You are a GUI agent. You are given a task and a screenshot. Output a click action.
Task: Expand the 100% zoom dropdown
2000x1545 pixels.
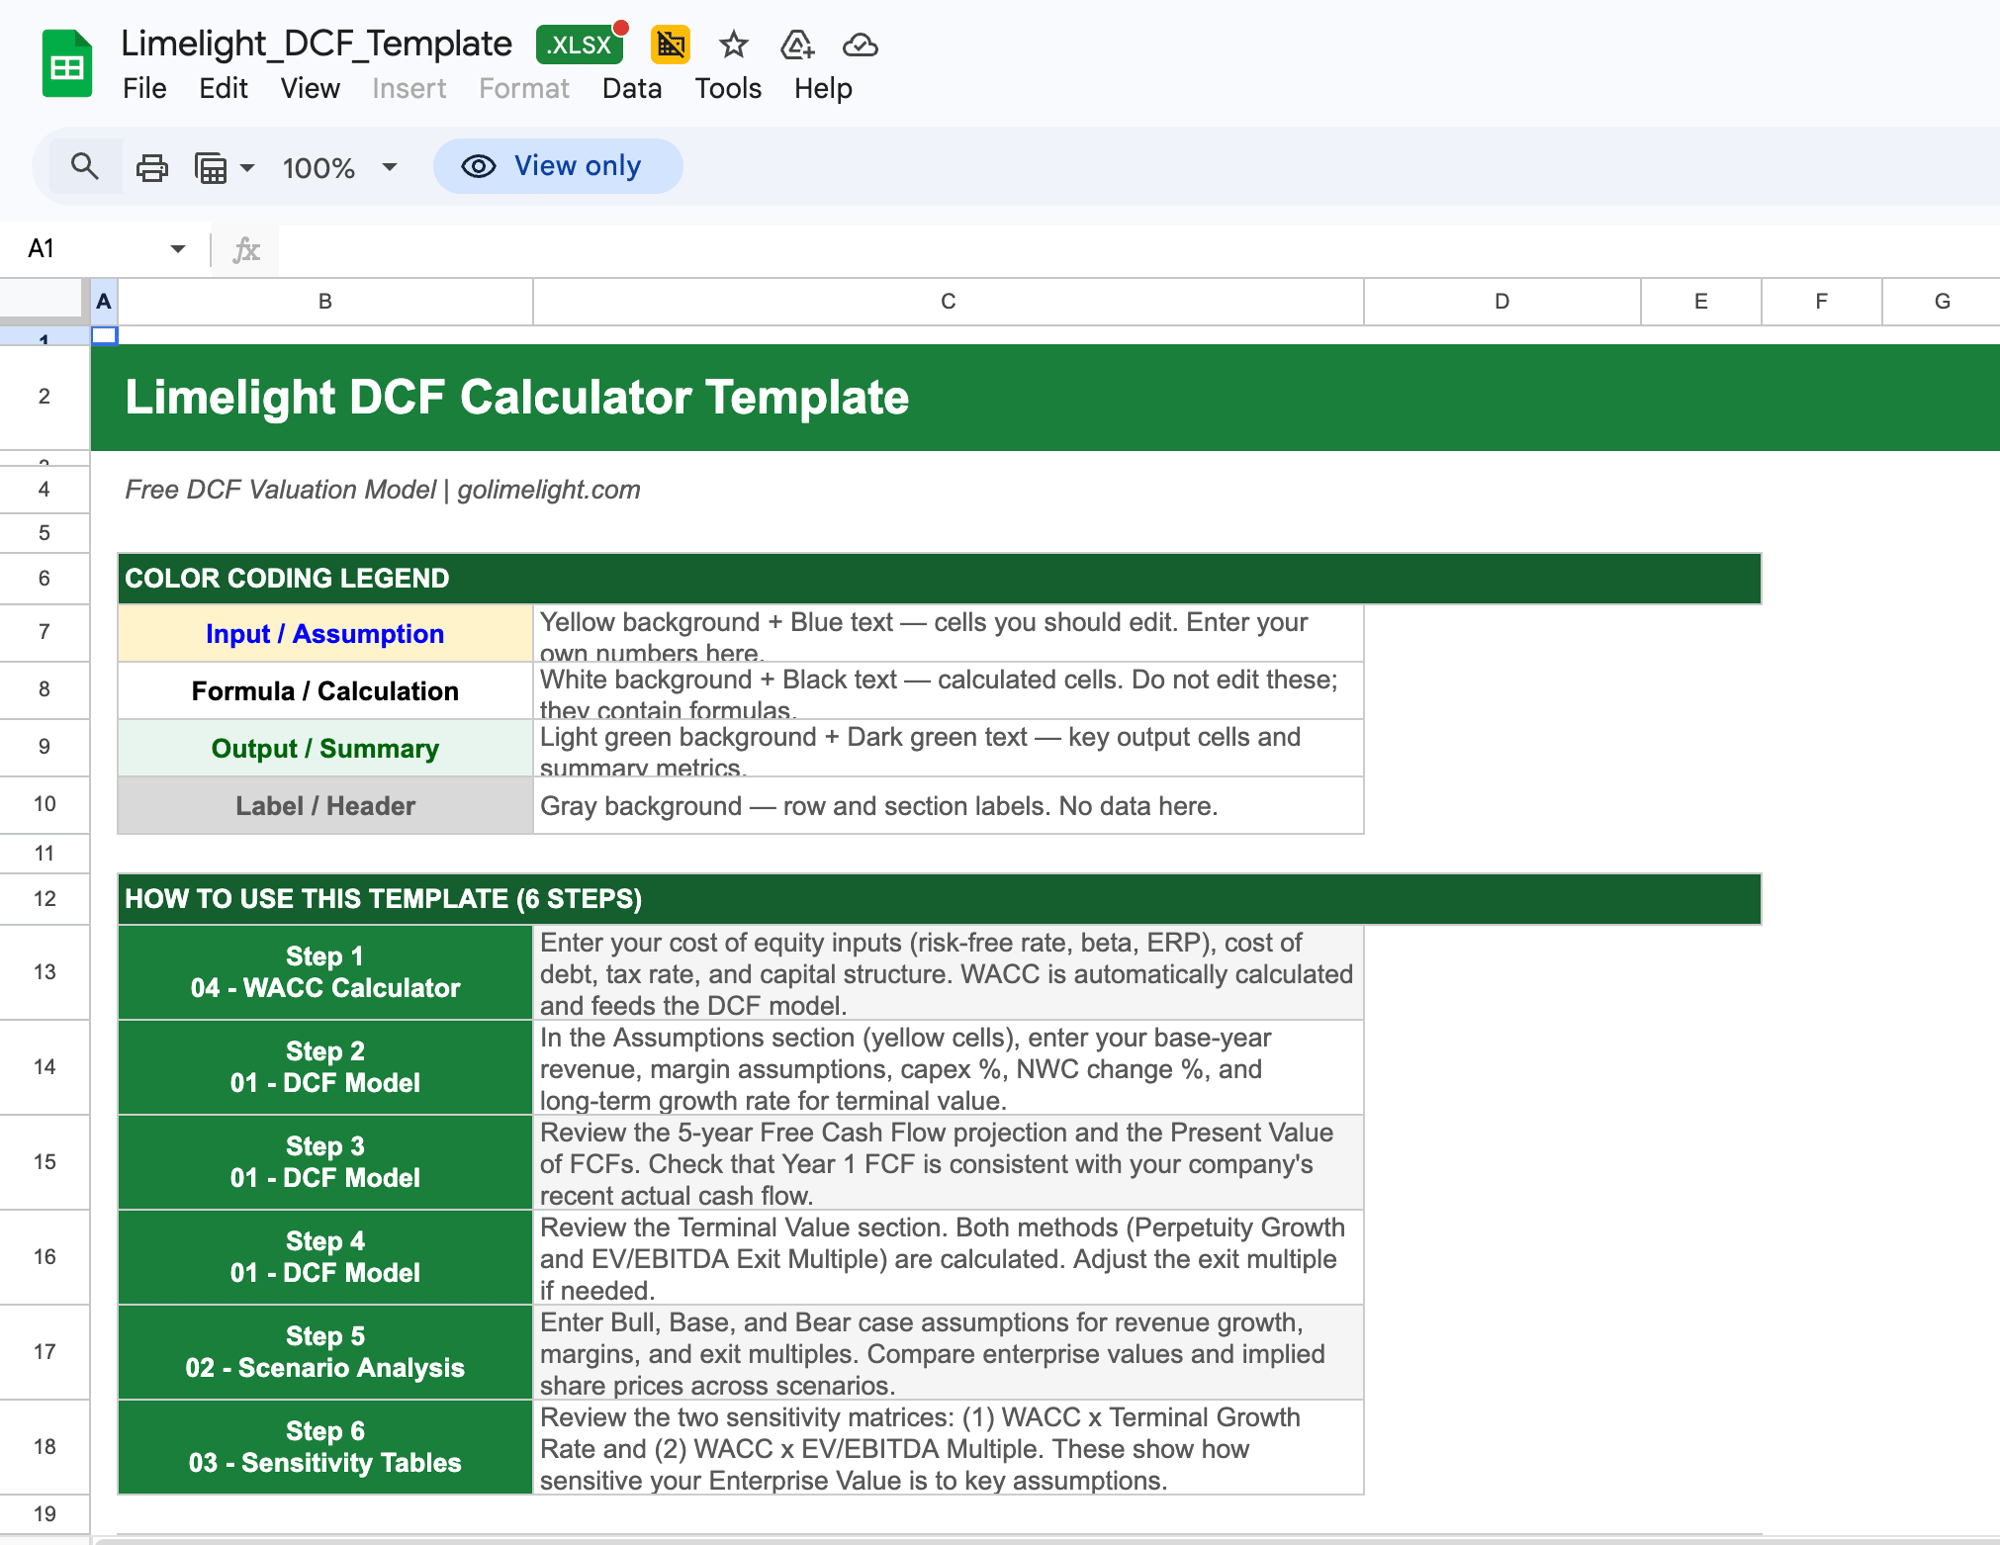pos(389,167)
